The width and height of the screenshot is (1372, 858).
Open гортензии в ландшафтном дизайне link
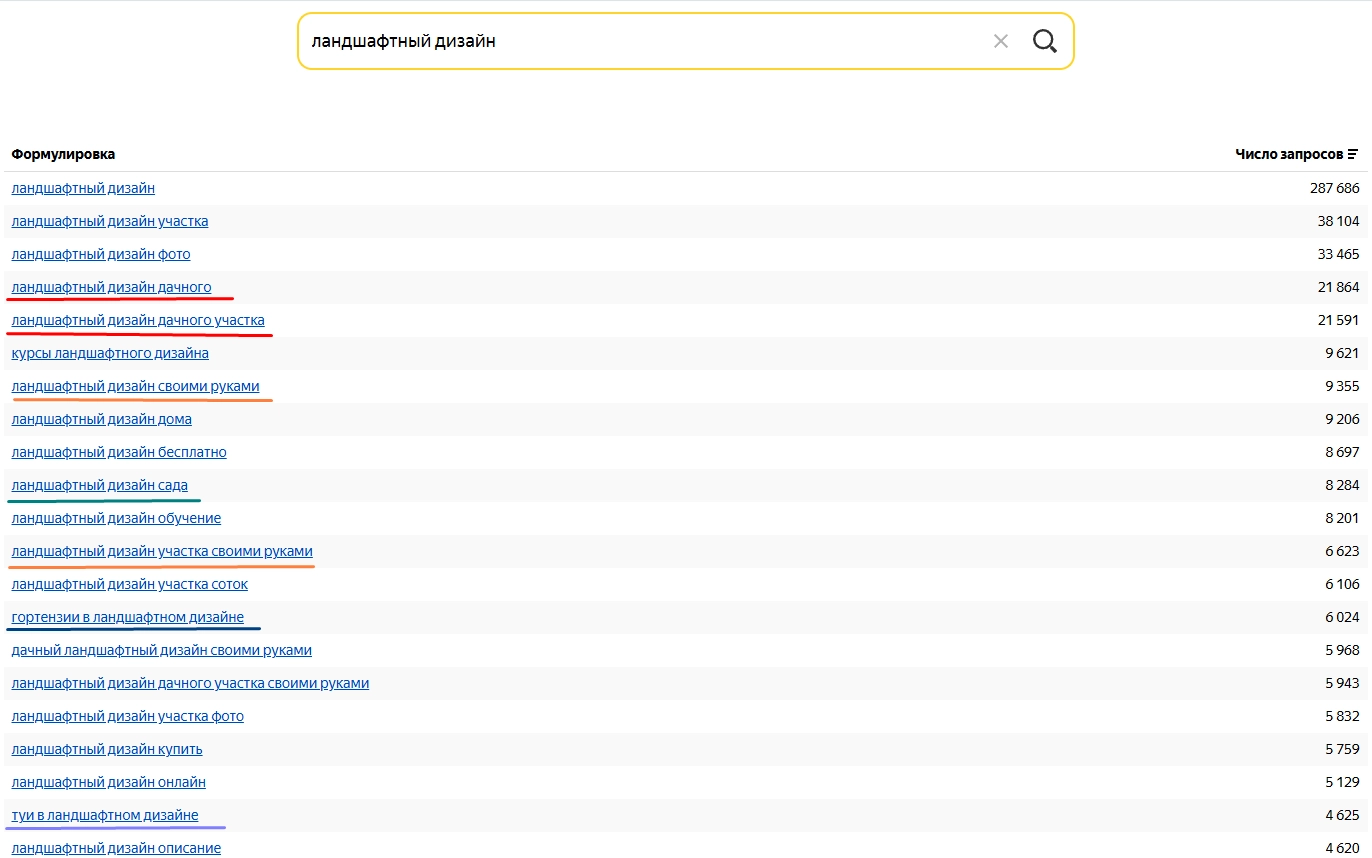tap(127, 617)
